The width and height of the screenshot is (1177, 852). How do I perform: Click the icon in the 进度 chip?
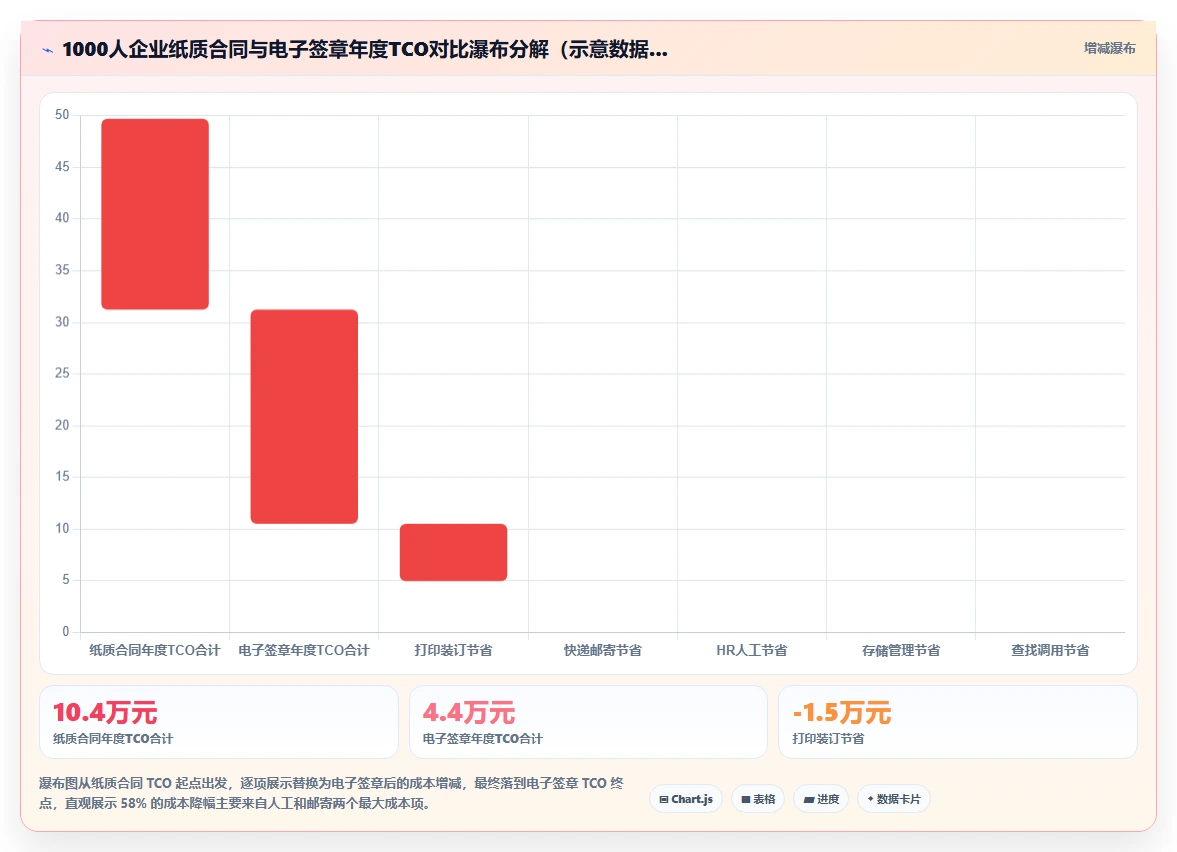click(x=808, y=799)
